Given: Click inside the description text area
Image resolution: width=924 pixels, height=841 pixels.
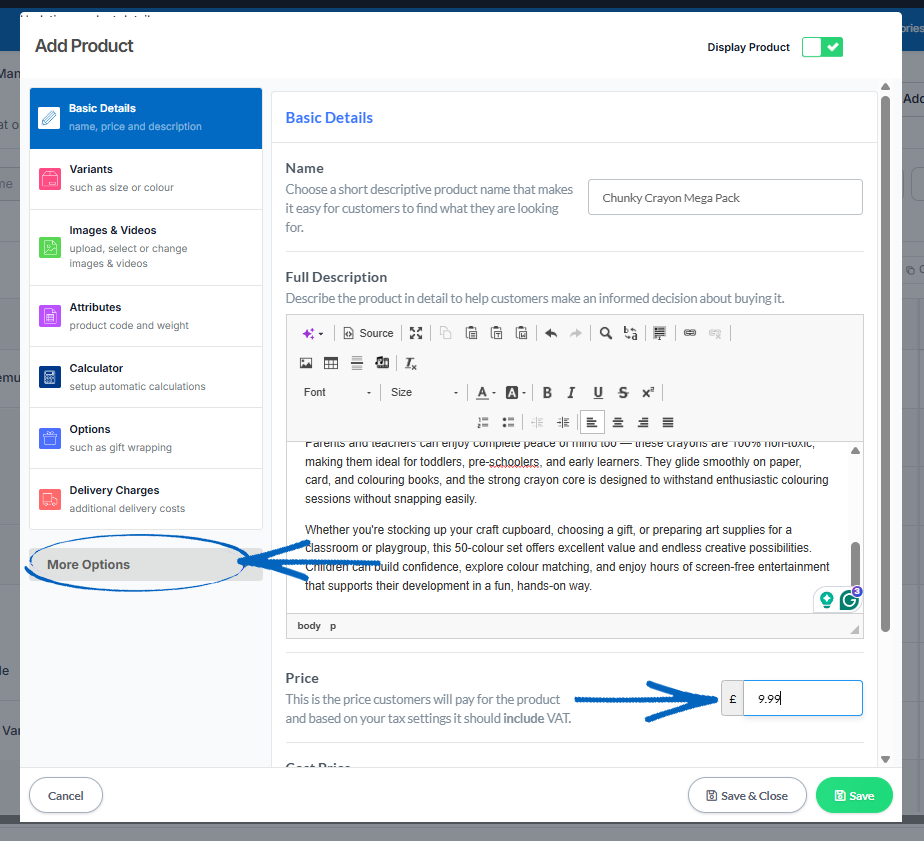Looking at the screenshot, I should 567,527.
